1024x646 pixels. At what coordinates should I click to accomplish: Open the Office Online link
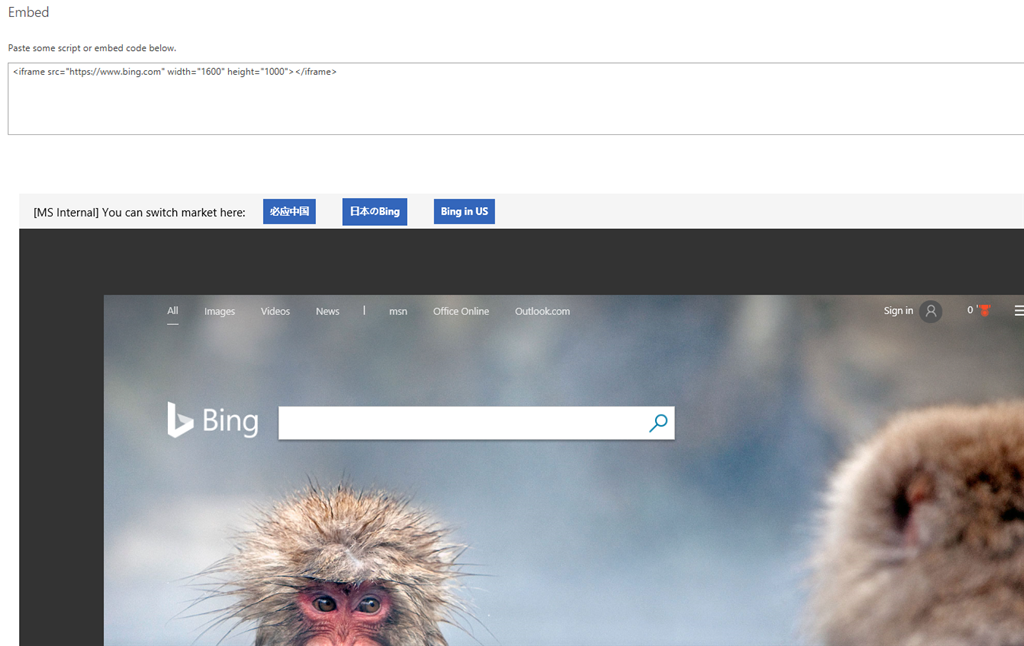[x=461, y=311]
